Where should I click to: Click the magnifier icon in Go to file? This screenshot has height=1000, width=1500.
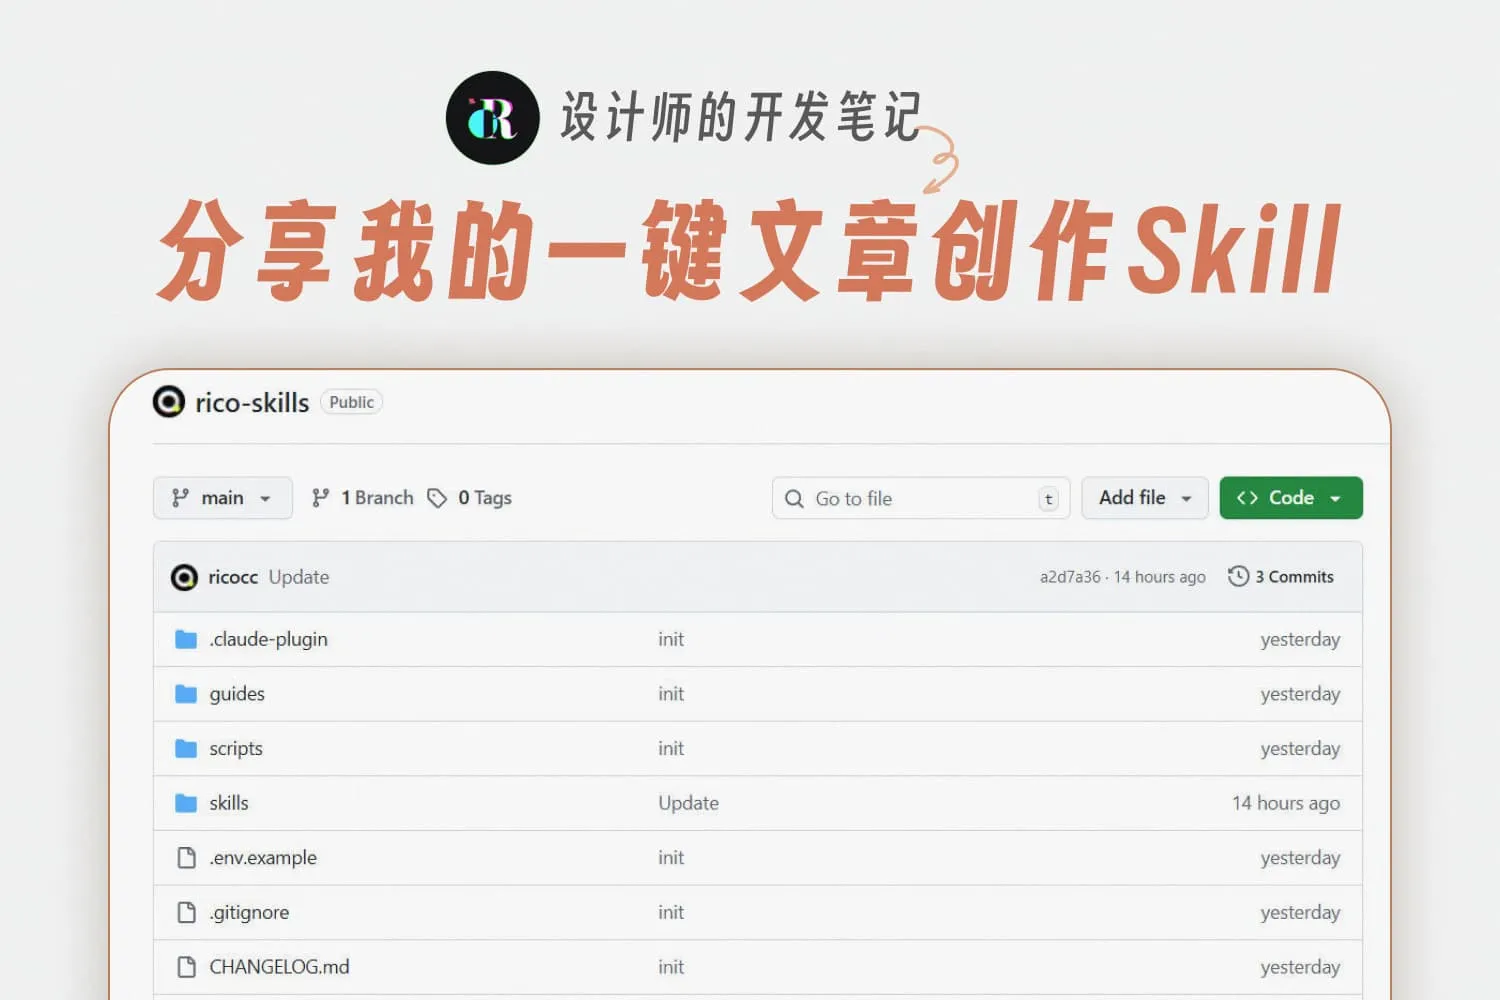[x=794, y=498]
